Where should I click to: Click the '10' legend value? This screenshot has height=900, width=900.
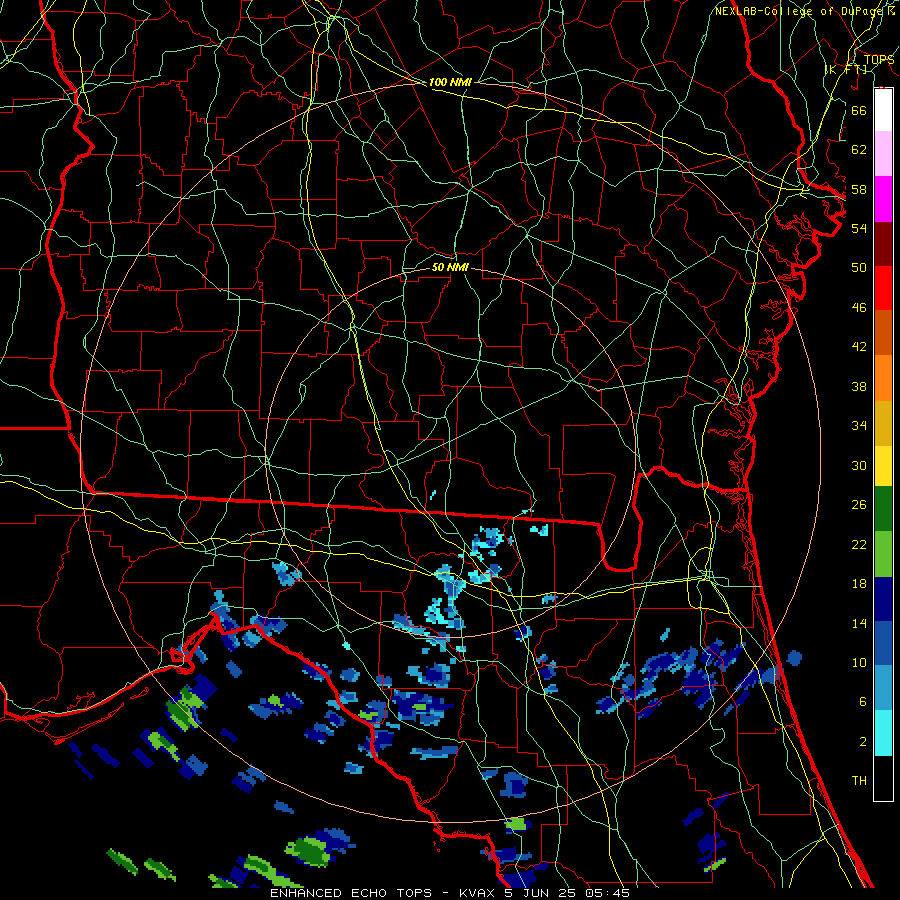pyautogui.click(x=859, y=663)
